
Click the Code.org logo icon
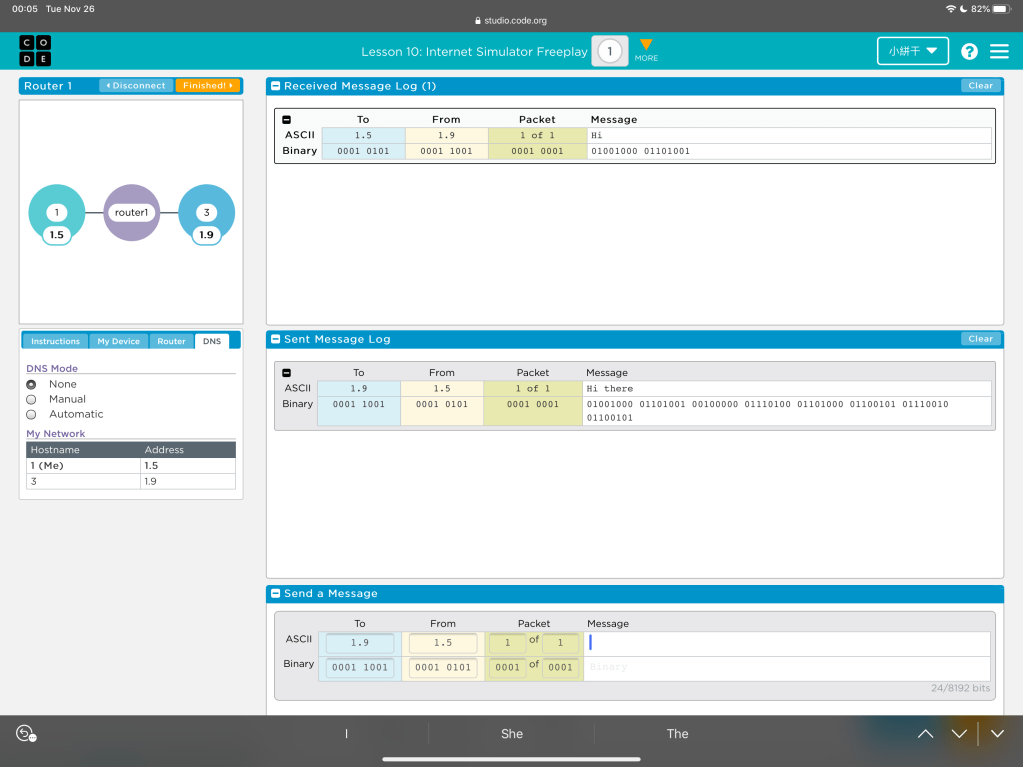[x=35, y=51]
